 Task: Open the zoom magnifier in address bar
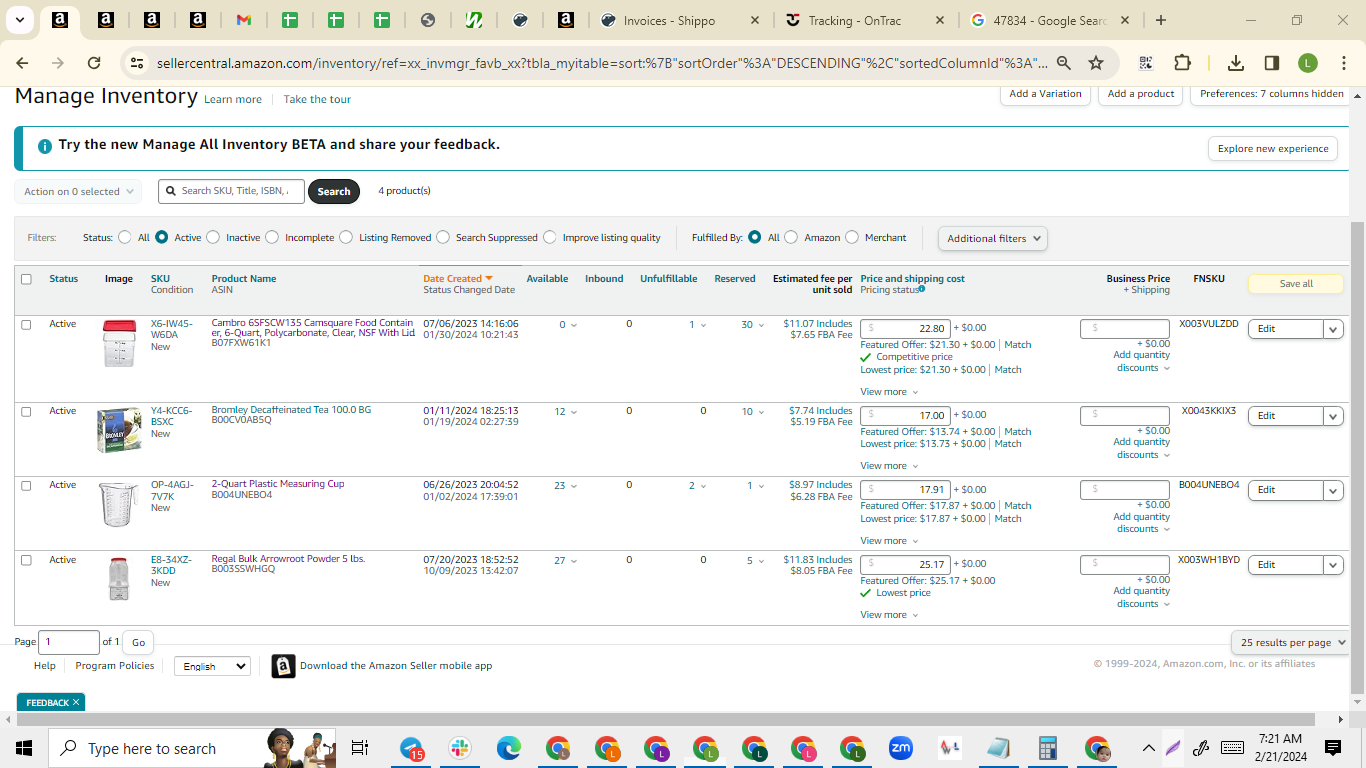1064,63
